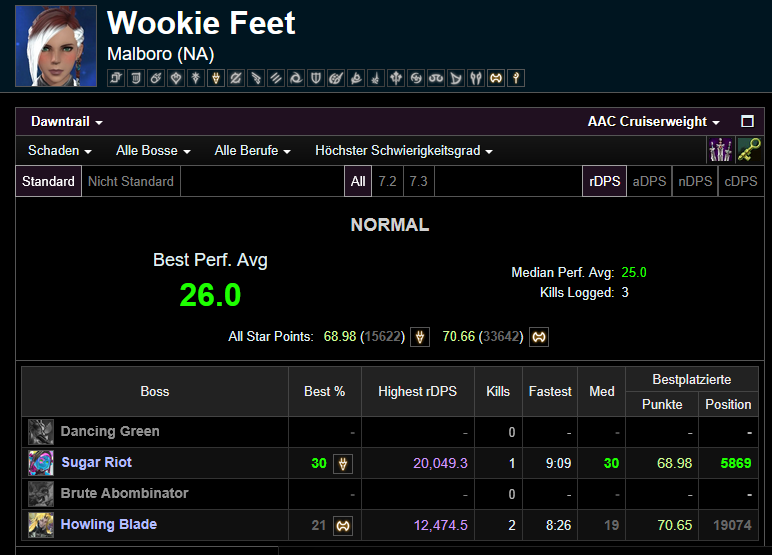Select the Red Mage job icon

(x=376, y=78)
